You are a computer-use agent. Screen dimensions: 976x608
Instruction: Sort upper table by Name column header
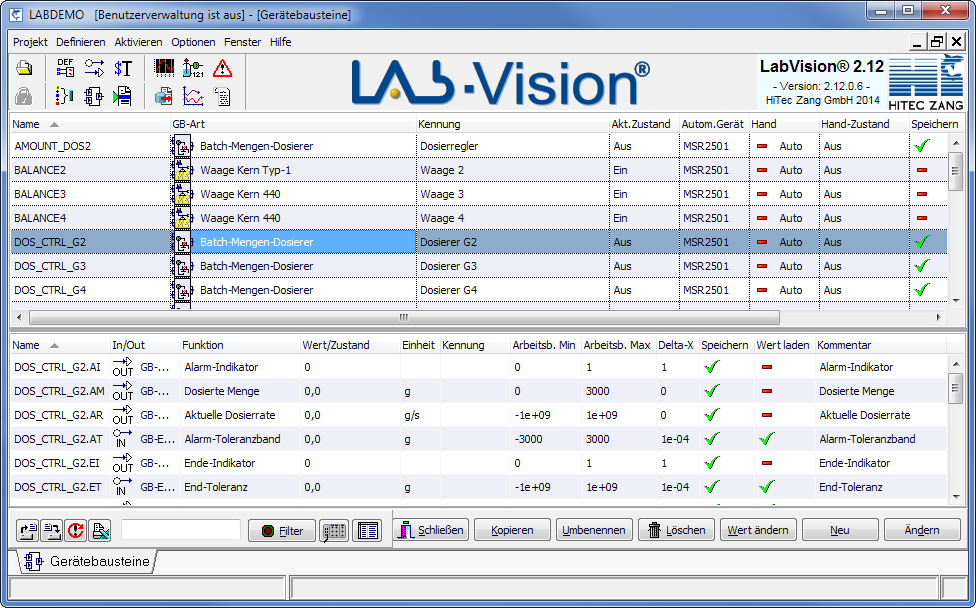pos(90,124)
